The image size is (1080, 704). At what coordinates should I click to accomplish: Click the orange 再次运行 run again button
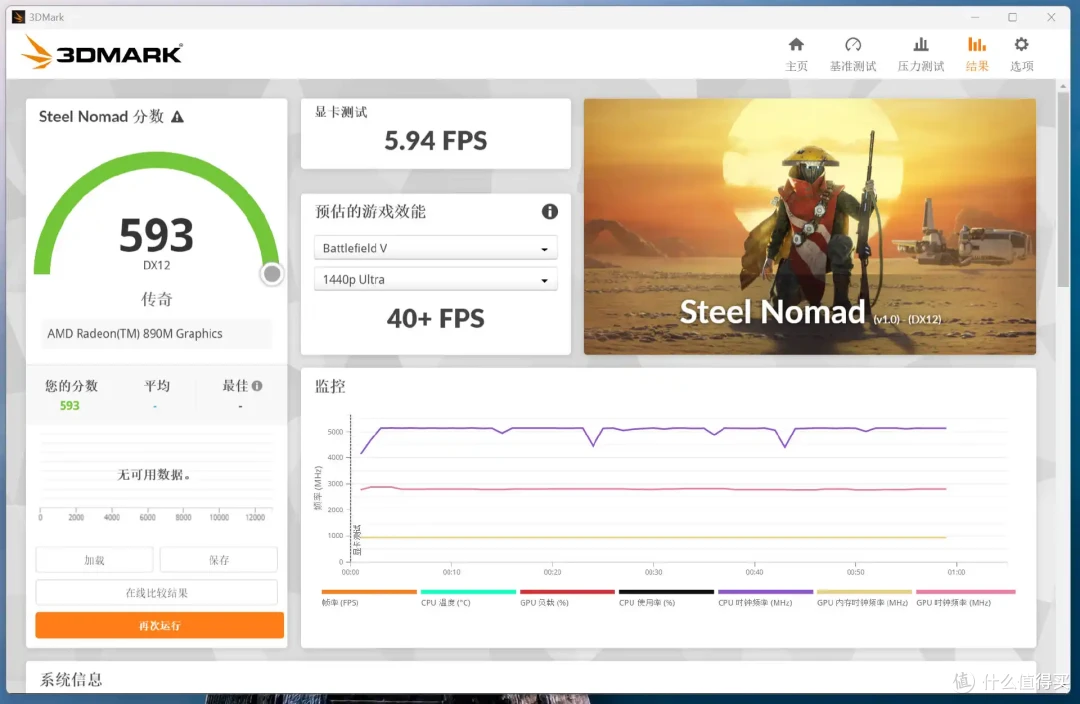(159, 625)
